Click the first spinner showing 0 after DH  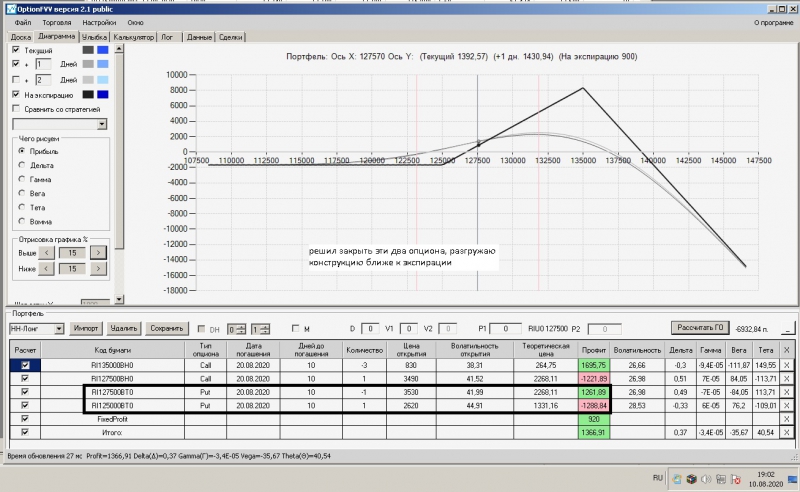236,329
